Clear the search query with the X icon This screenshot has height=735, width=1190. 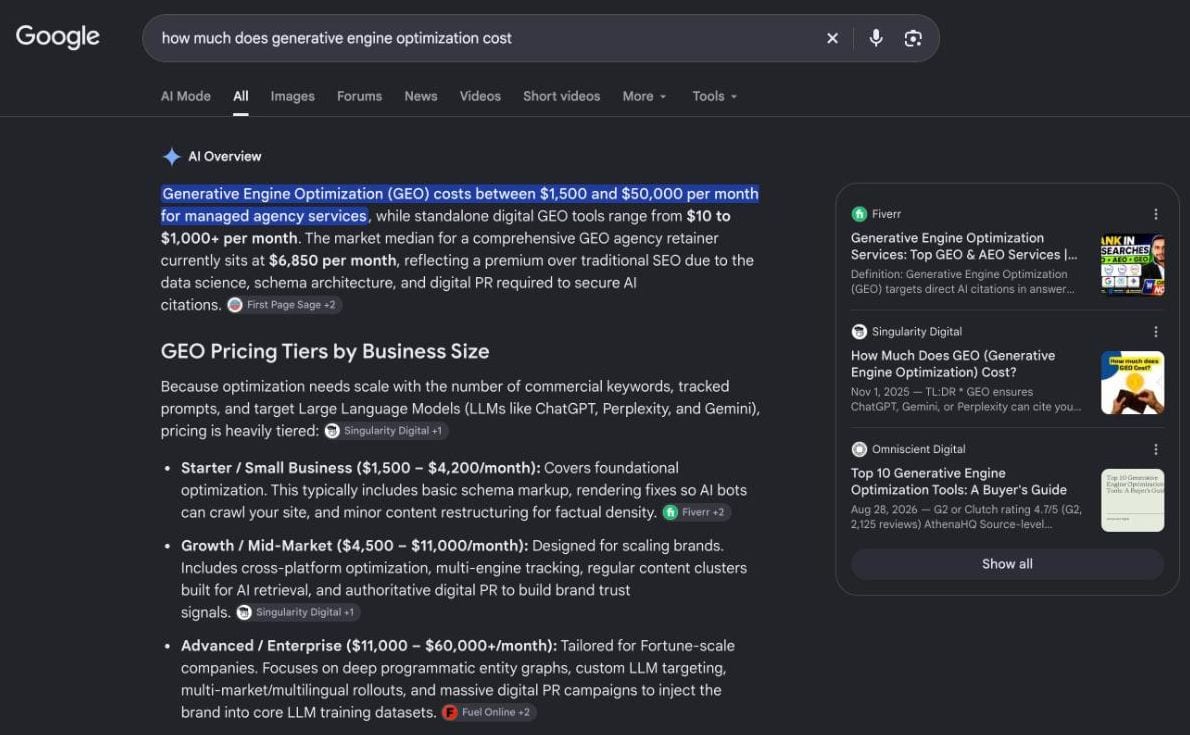833,38
